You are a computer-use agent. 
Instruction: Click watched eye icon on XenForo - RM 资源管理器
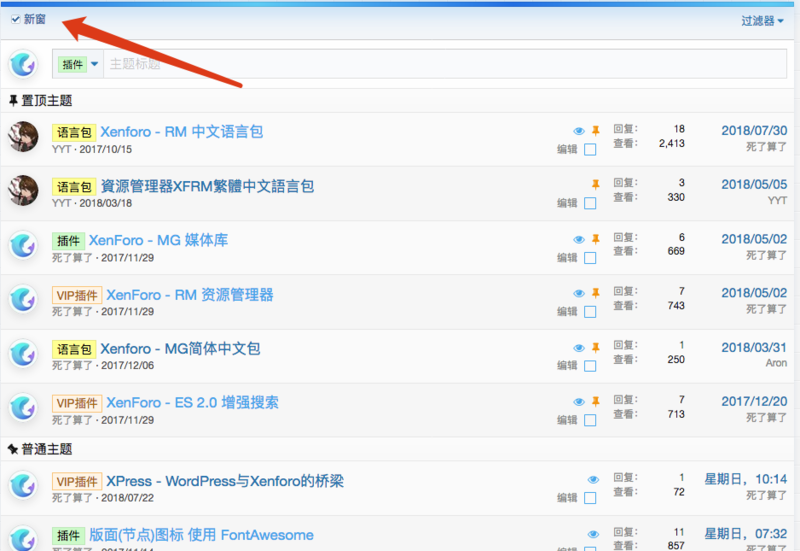click(x=579, y=293)
